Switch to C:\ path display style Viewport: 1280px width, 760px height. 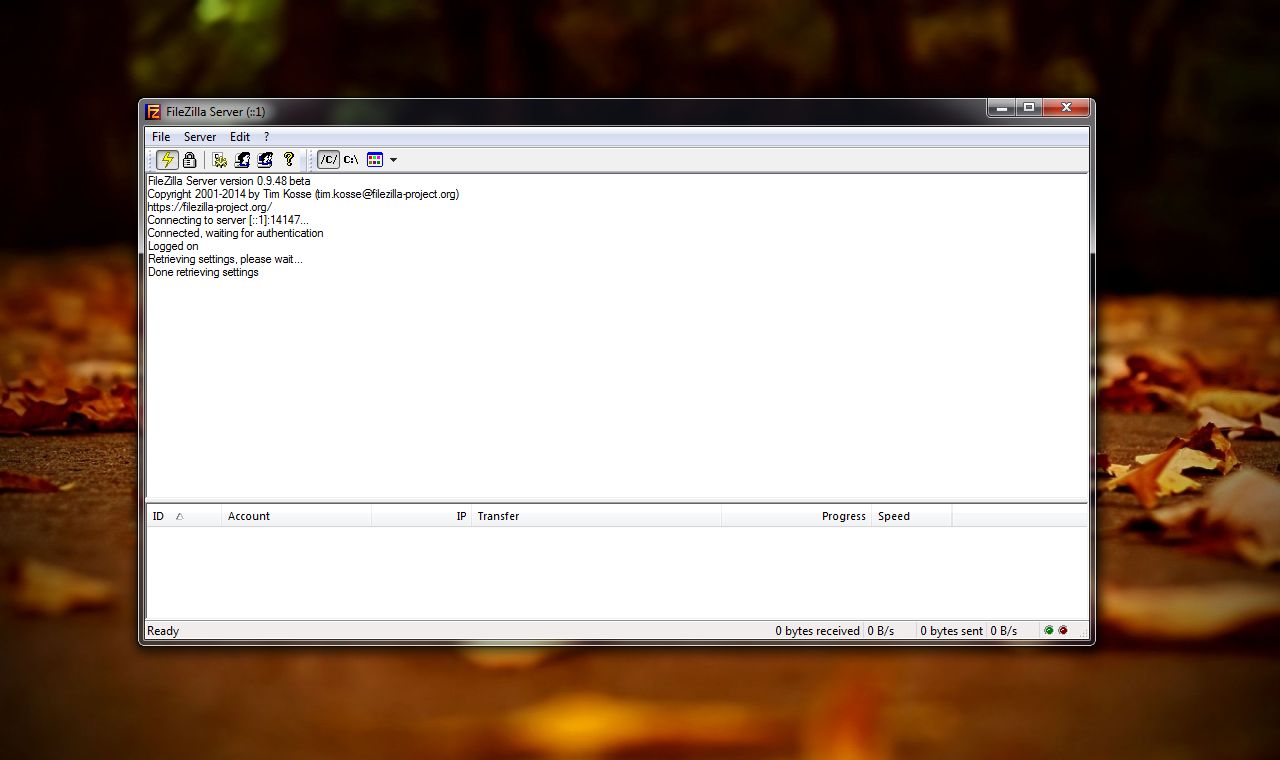point(351,160)
